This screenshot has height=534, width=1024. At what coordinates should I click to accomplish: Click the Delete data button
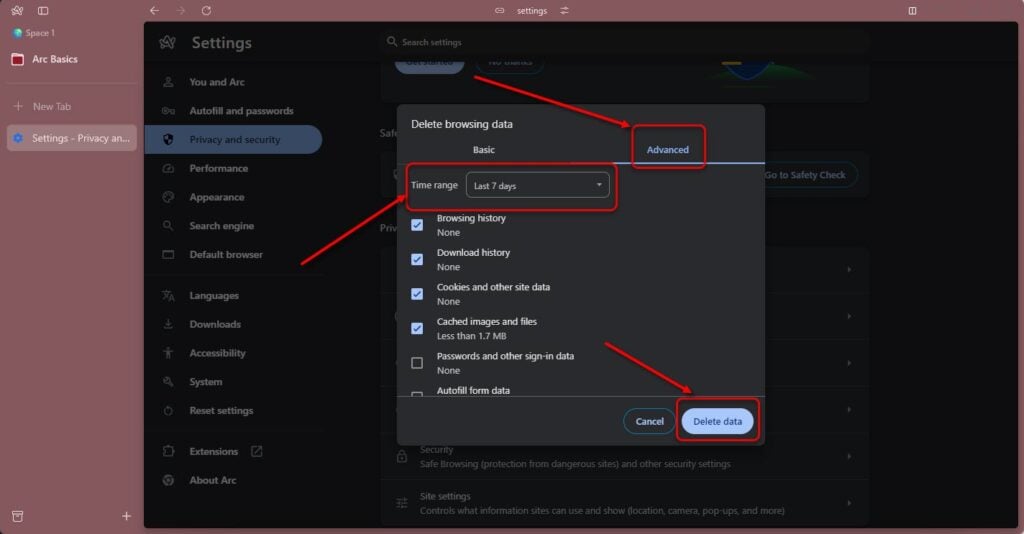tap(717, 421)
